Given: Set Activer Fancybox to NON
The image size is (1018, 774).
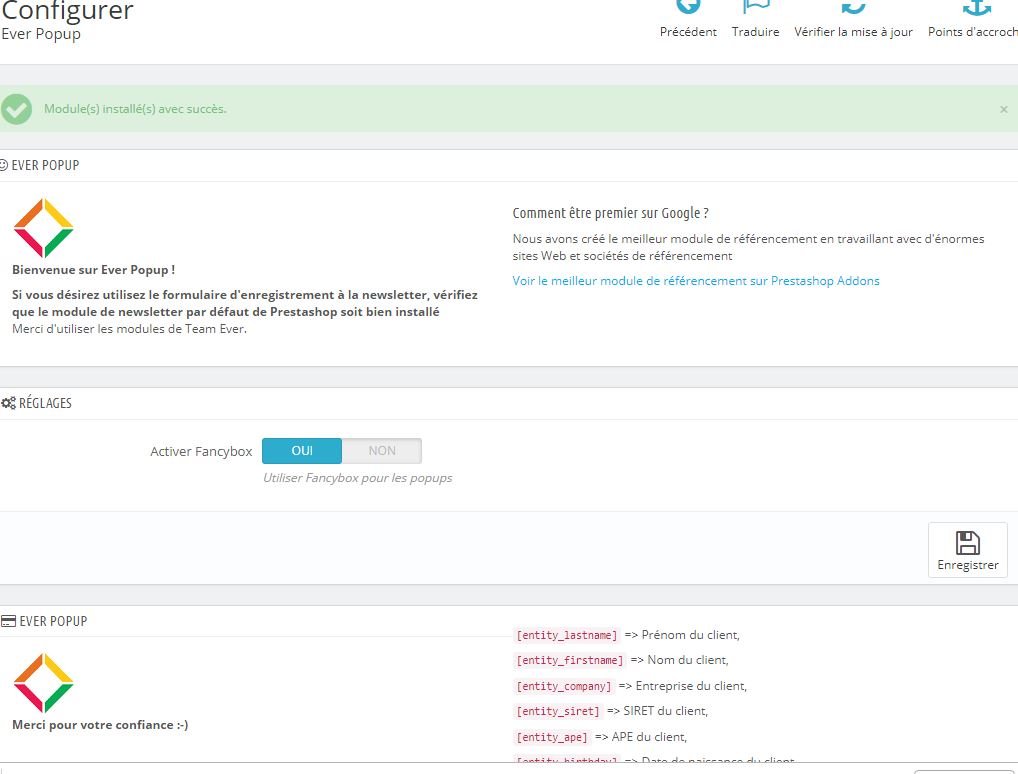Looking at the screenshot, I should point(382,451).
